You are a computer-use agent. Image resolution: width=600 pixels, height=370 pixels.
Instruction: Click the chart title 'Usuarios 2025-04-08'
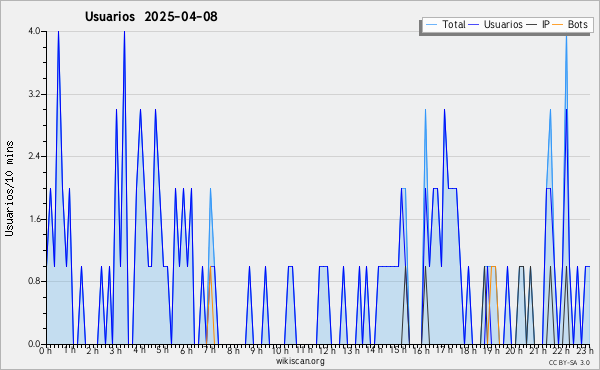[151, 16]
